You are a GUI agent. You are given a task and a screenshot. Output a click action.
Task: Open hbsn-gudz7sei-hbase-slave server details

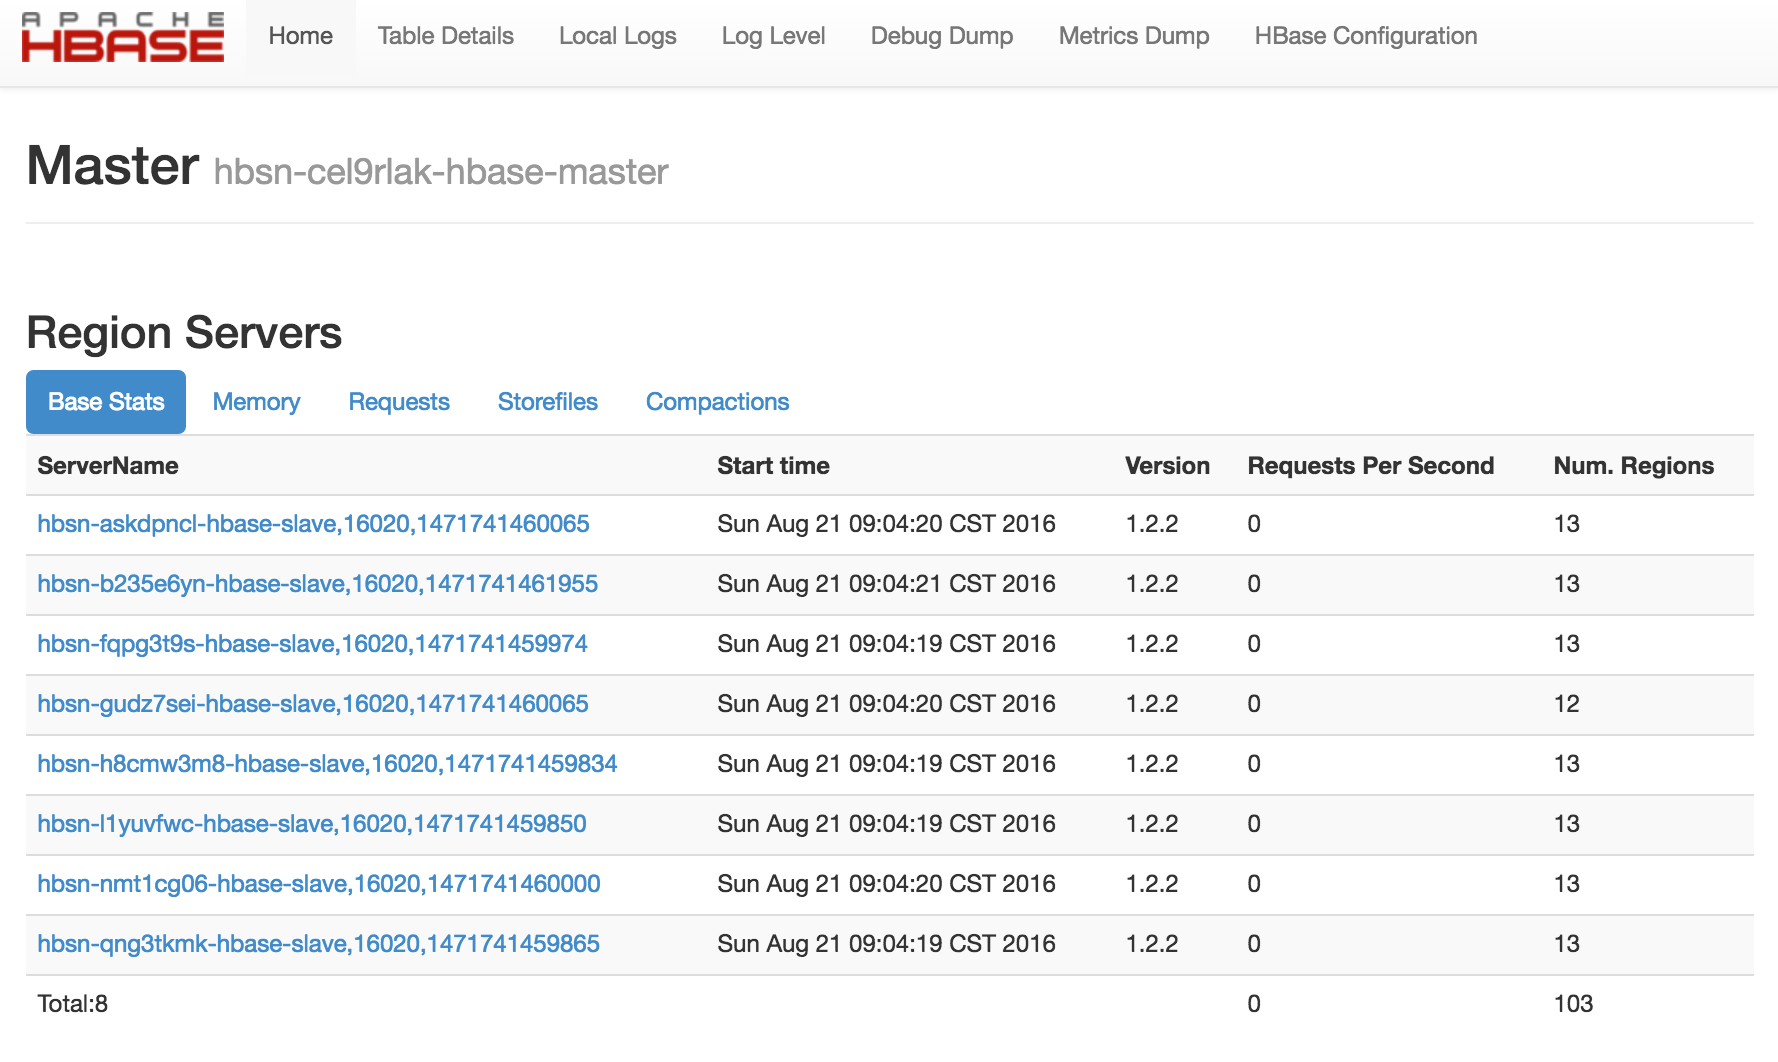(x=313, y=704)
